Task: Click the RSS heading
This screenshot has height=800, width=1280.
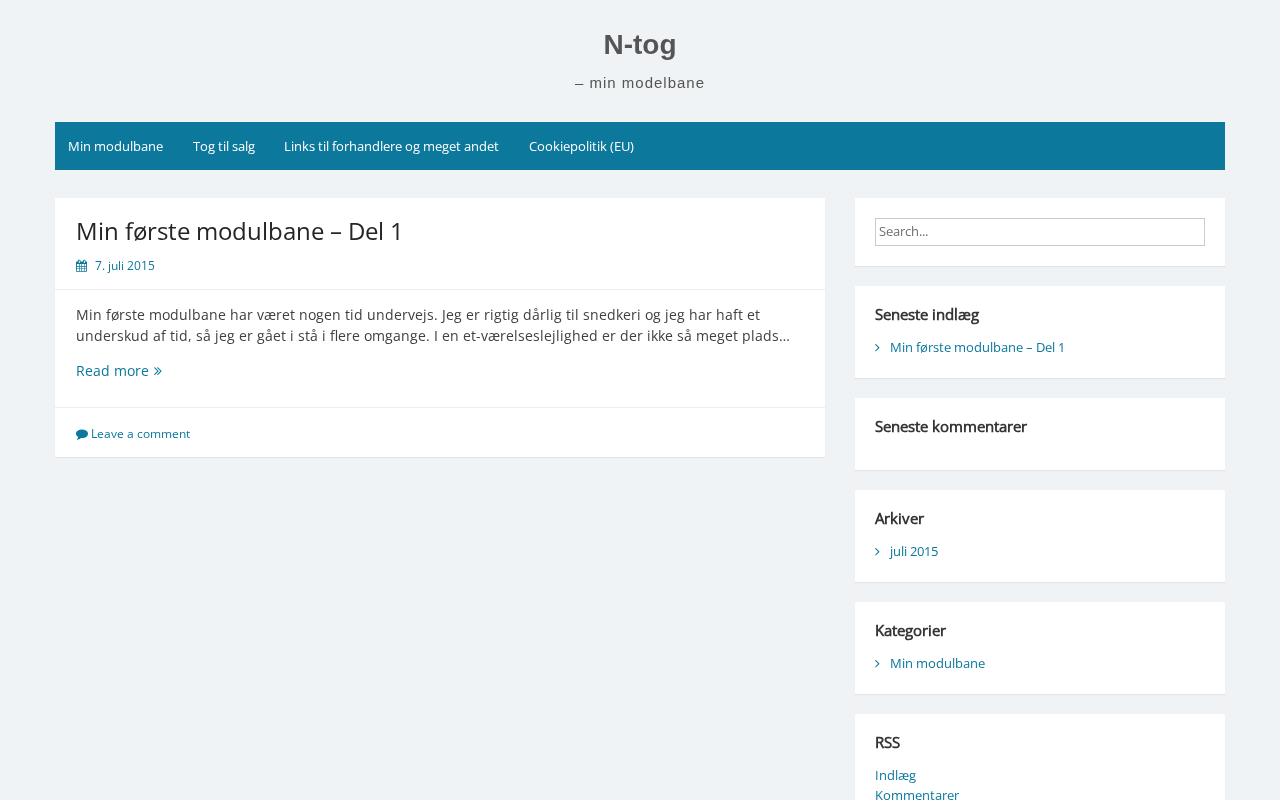Action: coord(887,743)
